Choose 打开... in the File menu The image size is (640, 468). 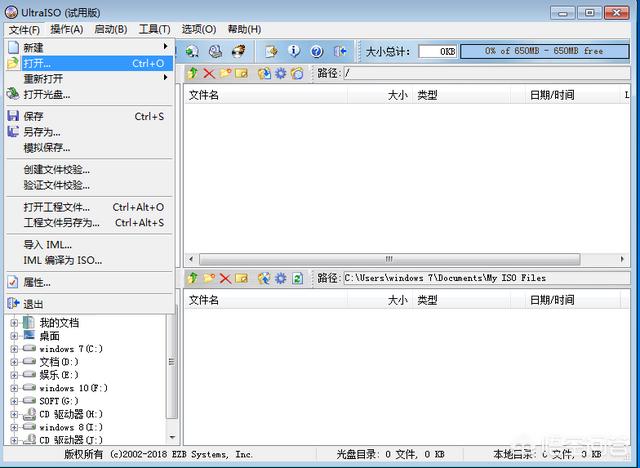point(89,63)
